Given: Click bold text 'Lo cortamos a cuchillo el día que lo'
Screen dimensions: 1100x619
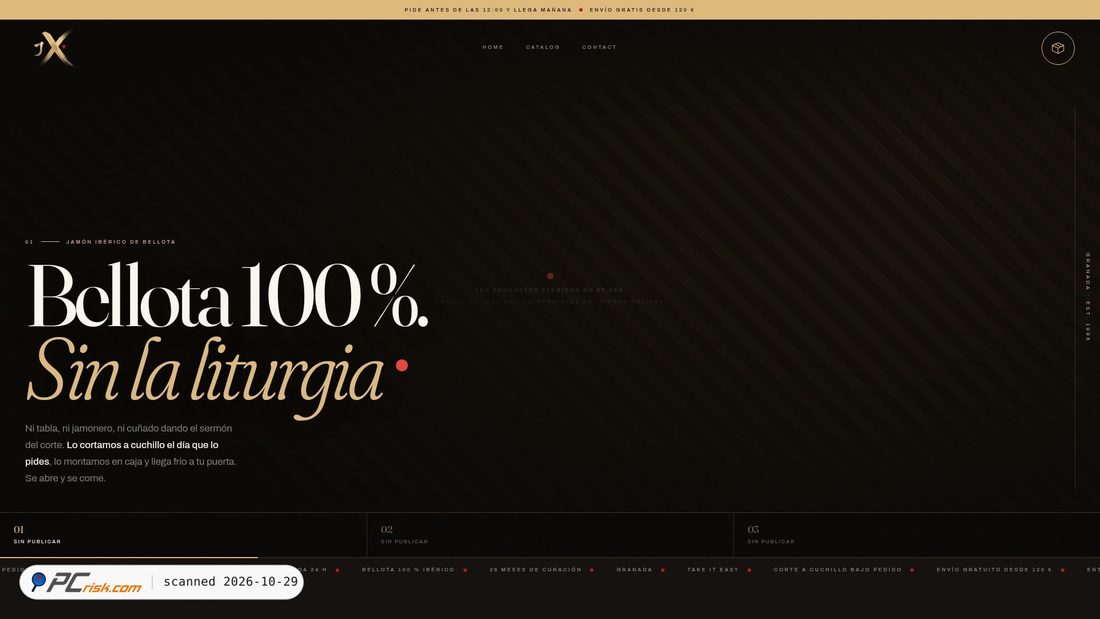Looking at the screenshot, I should click(142, 445).
